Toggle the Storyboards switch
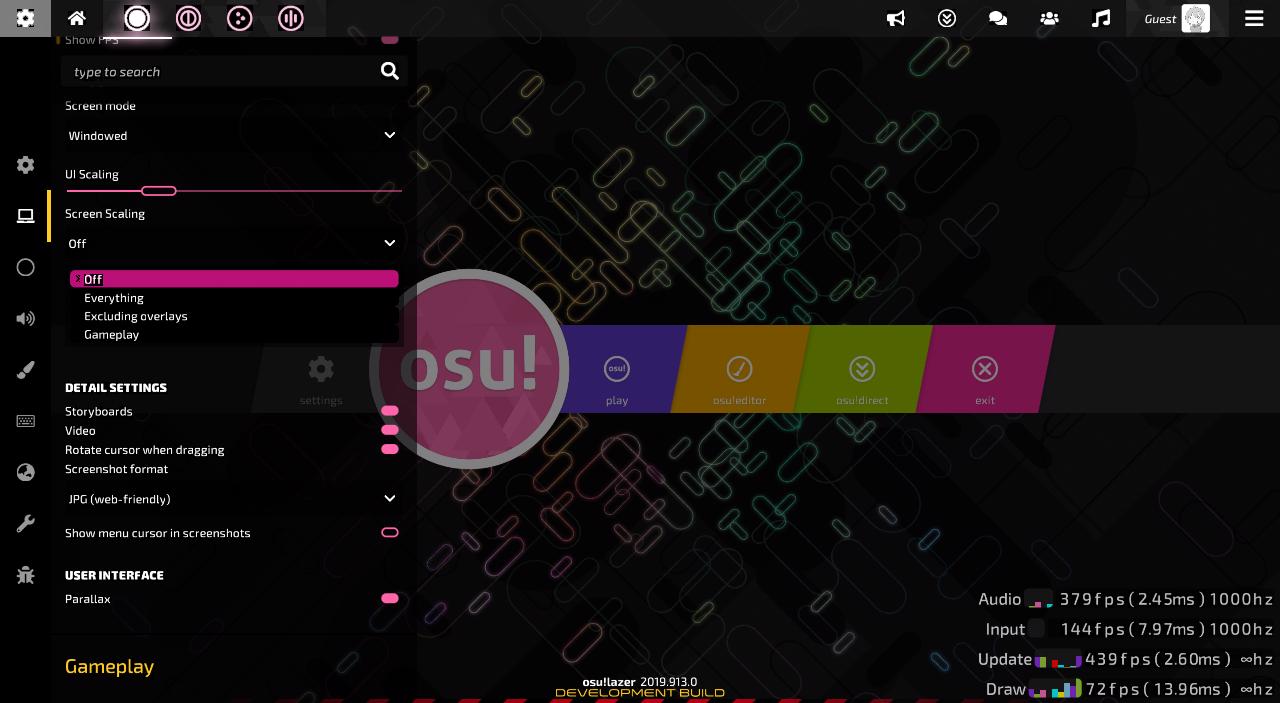 coord(390,411)
